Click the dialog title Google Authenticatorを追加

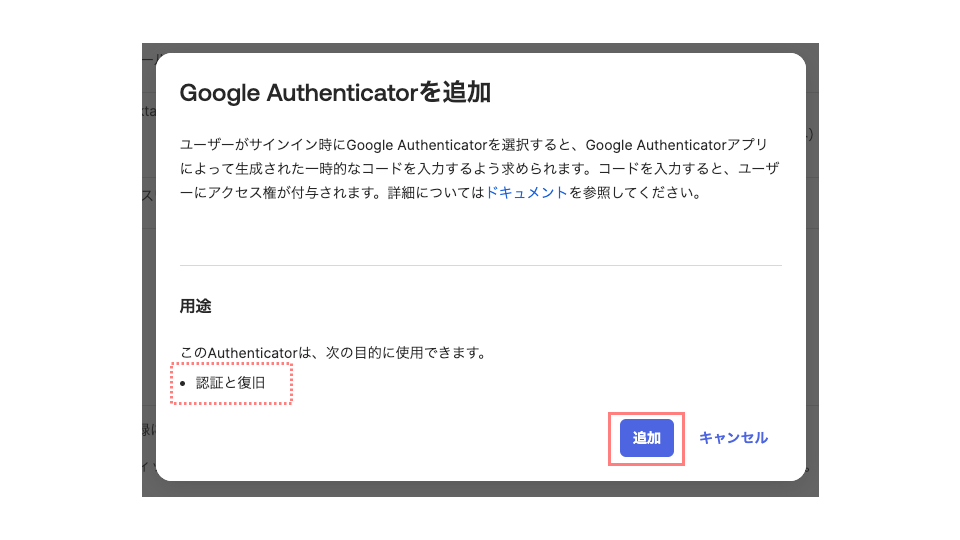click(x=335, y=93)
